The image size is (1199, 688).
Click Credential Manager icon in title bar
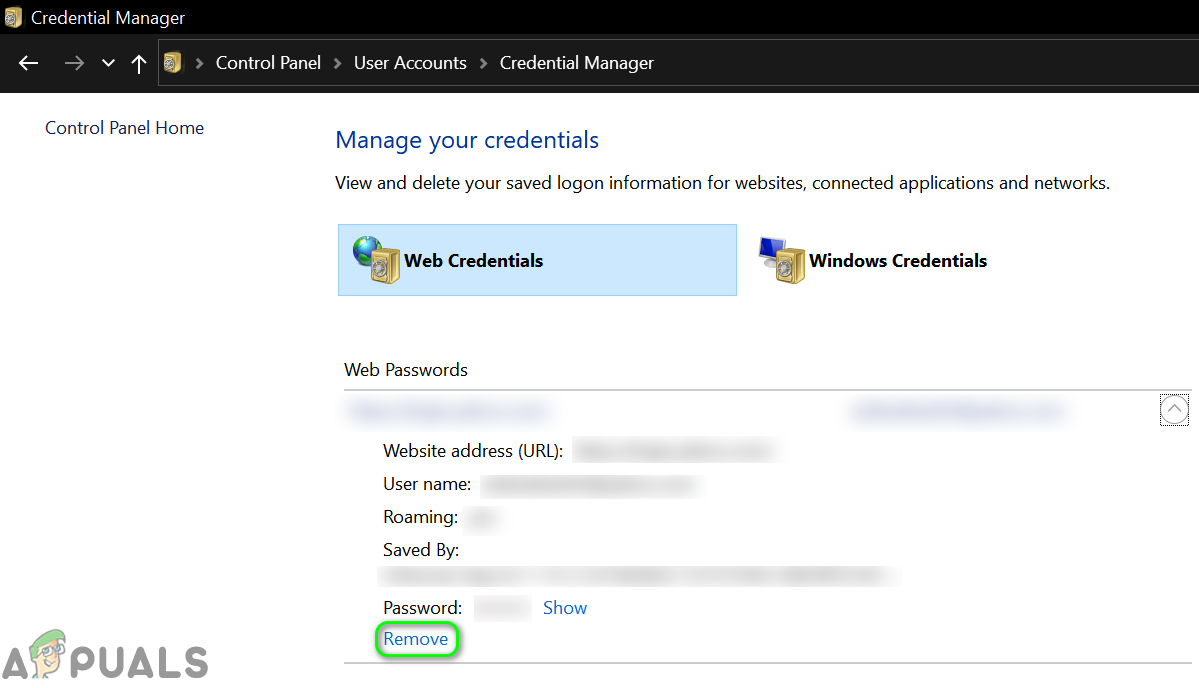13,17
